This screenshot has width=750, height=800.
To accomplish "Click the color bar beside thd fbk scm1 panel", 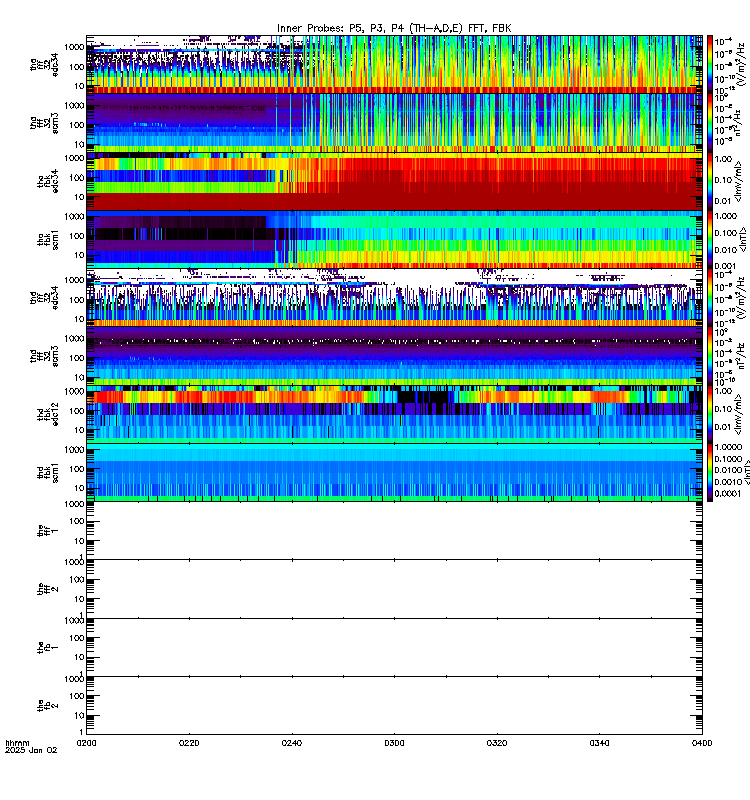I will [710, 472].
